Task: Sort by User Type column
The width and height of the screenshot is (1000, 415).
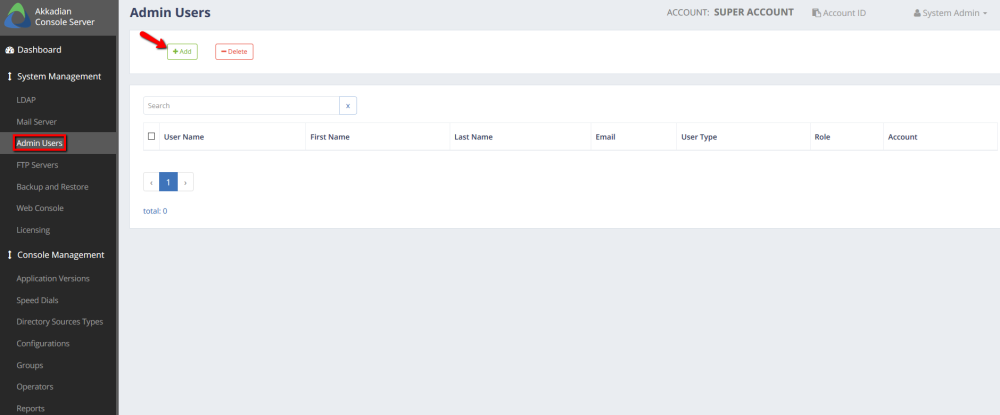Action: pyautogui.click(x=699, y=137)
